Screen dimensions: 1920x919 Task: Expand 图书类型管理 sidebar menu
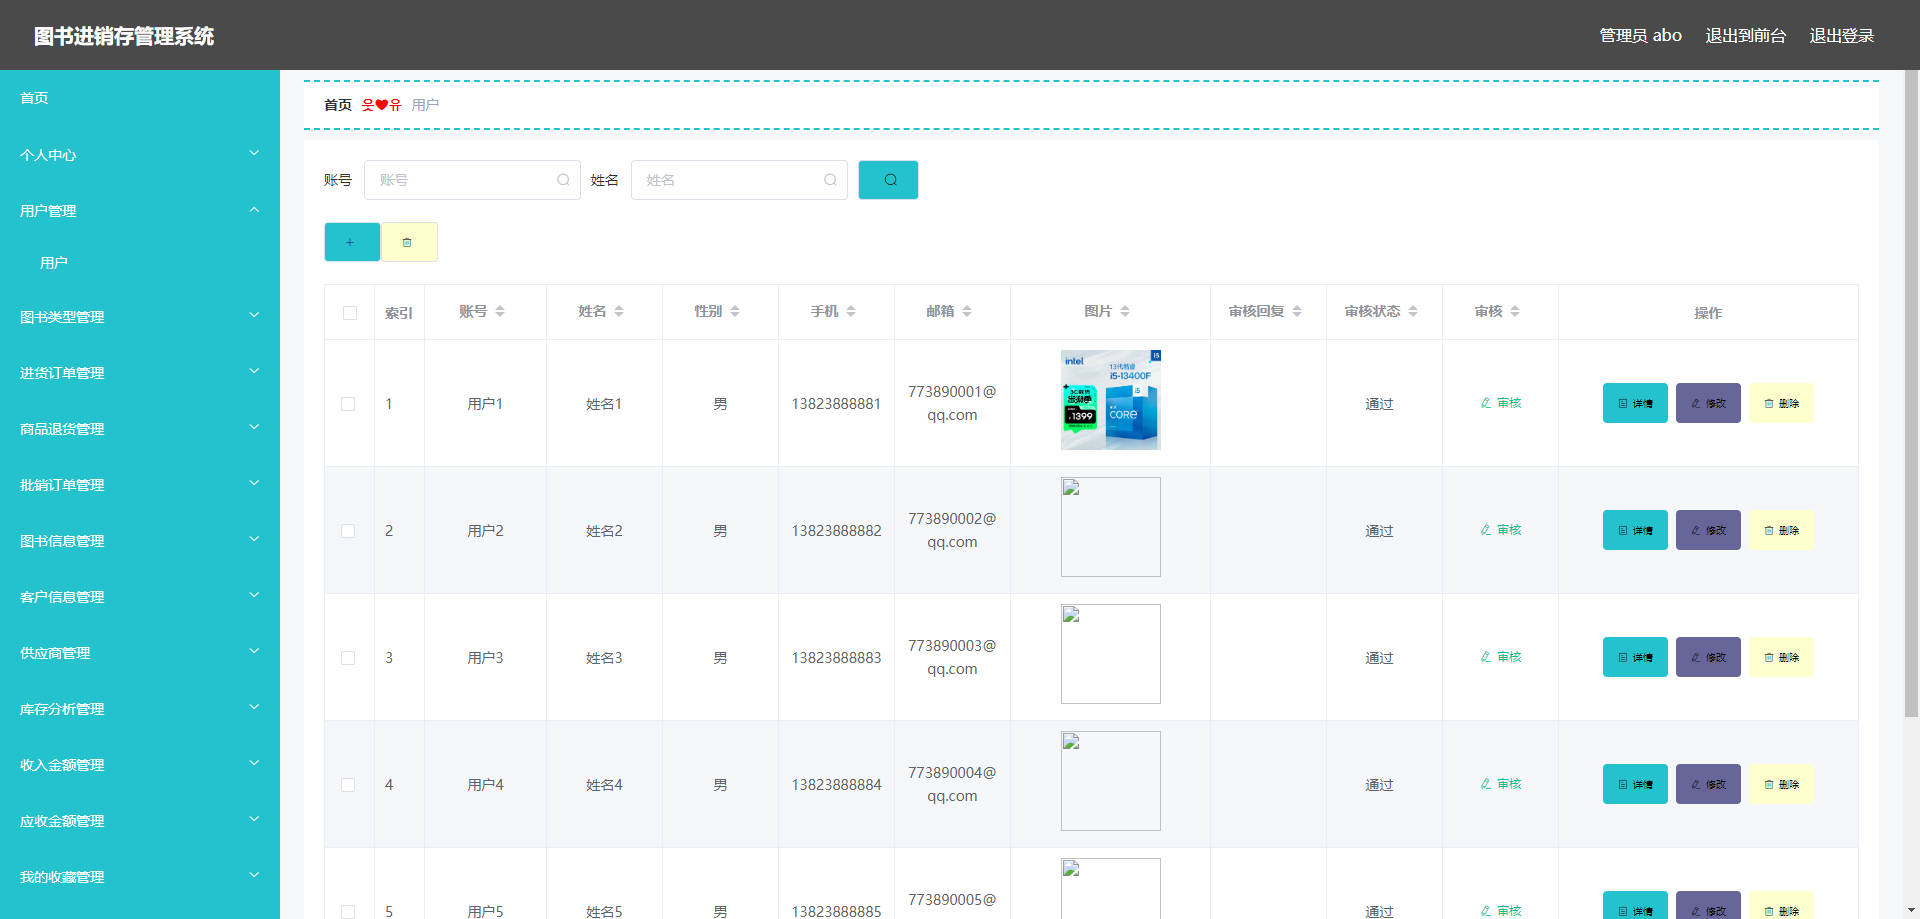click(x=140, y=317)
